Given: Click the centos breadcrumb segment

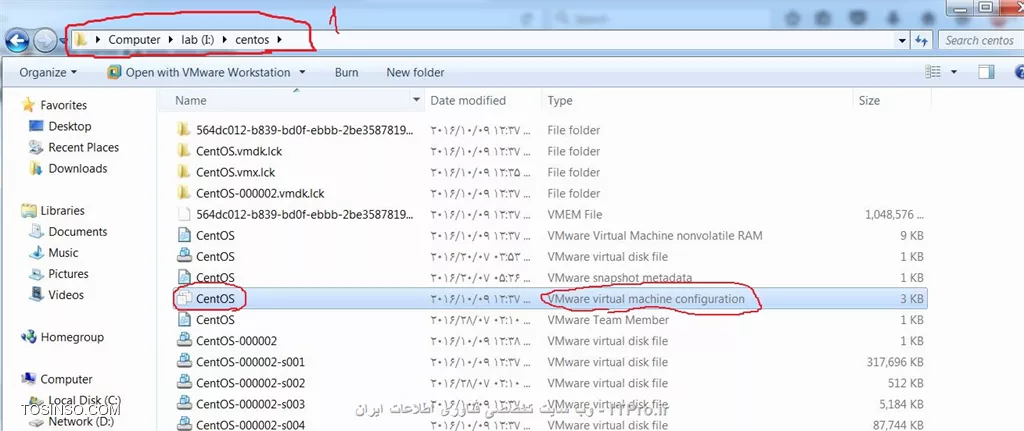Looking at the screenshot, I should click(x=252, y=40).
